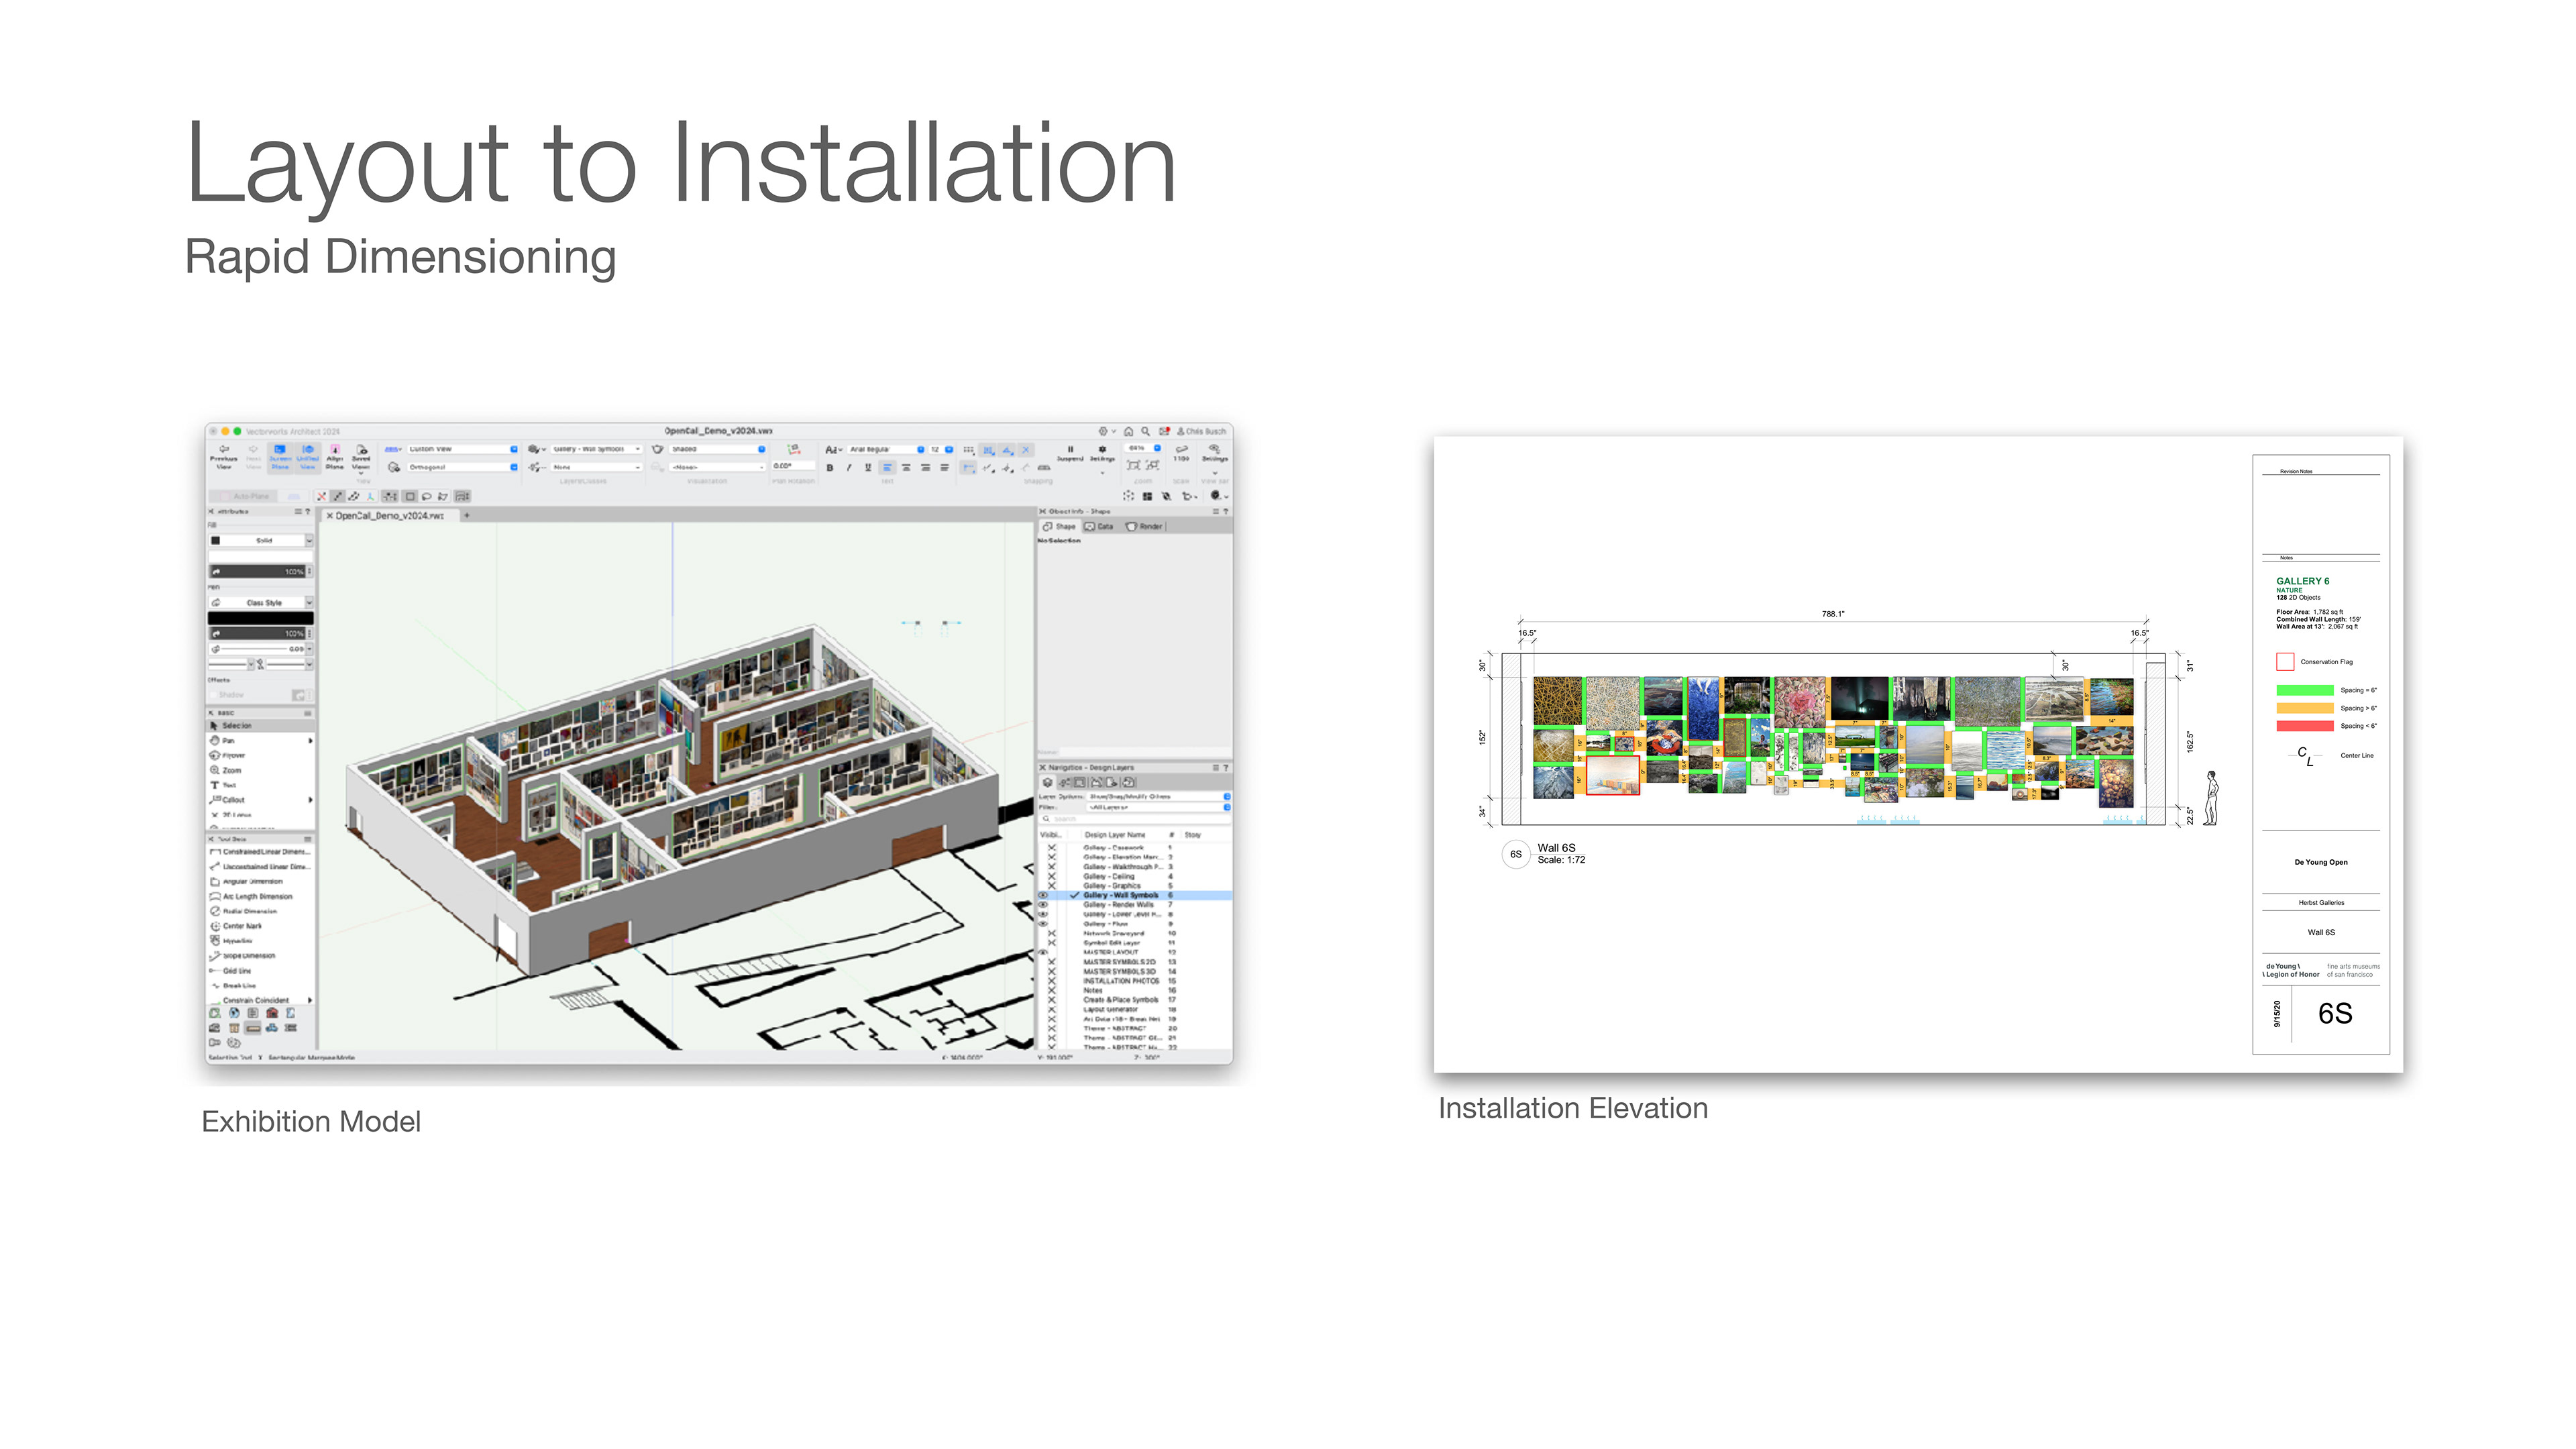This screenshot has width=2576, height=1449.
Task: Open the Shaded render mode dropdown
Action: pyautogui.click(x=718, y=450)
